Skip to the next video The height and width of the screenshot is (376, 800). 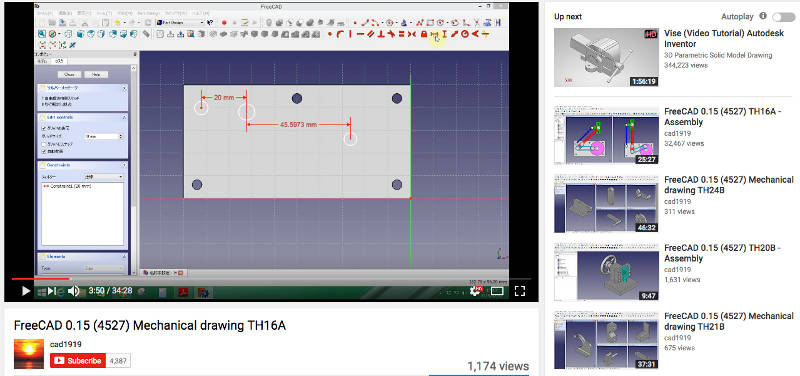click(52, 291)
